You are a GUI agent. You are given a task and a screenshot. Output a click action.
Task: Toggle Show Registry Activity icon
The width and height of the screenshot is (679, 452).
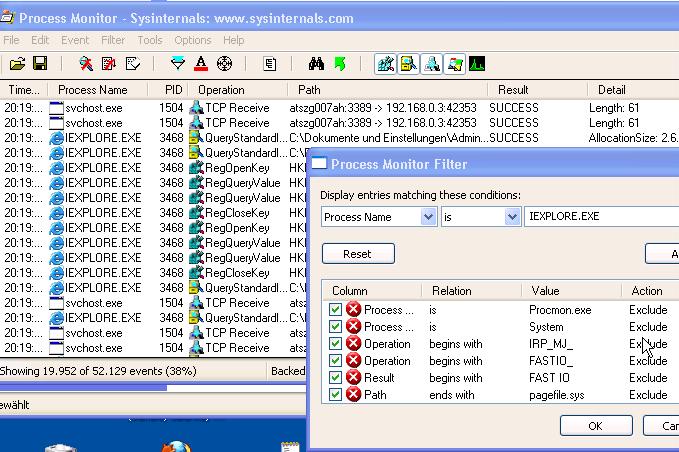coord(385,64)
